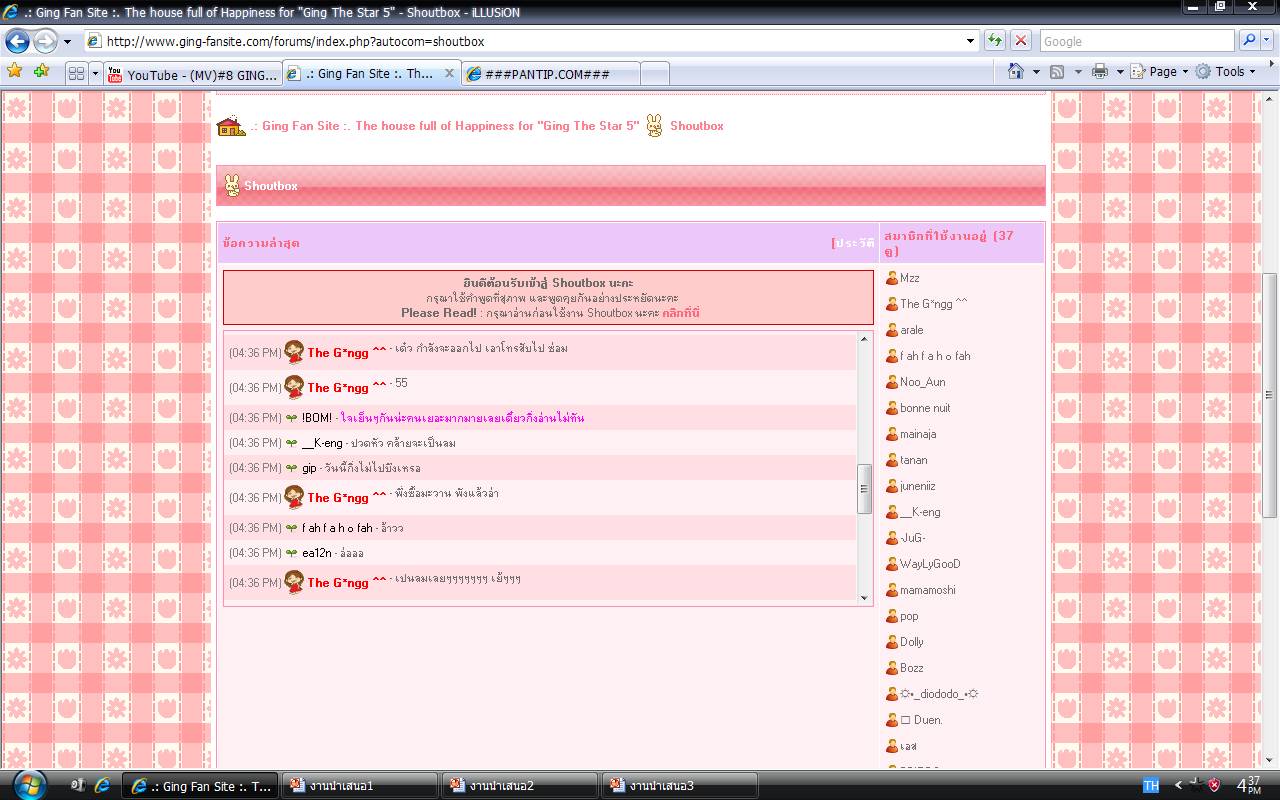
Task: Go to browser Home page icon
Action: (x=1016, y=71)
